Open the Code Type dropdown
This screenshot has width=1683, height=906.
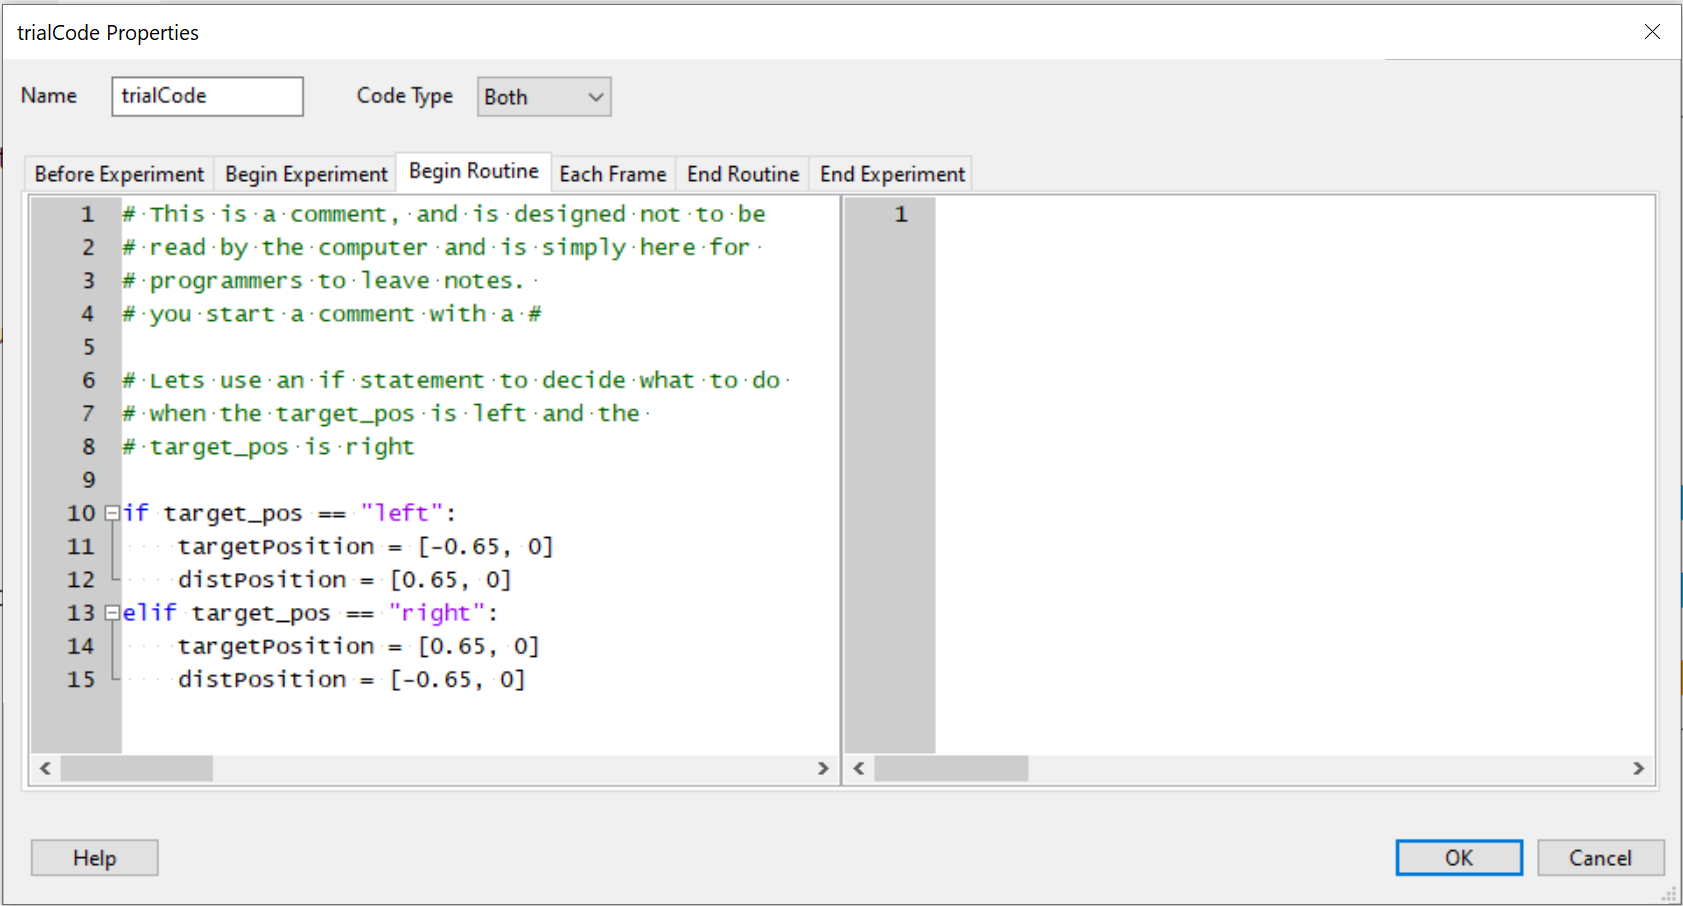(543, 97)
